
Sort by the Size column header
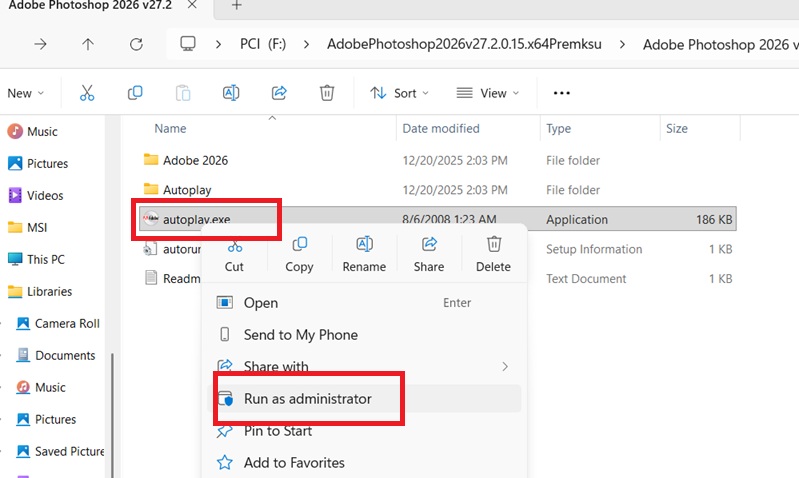[x=677, y=128]
